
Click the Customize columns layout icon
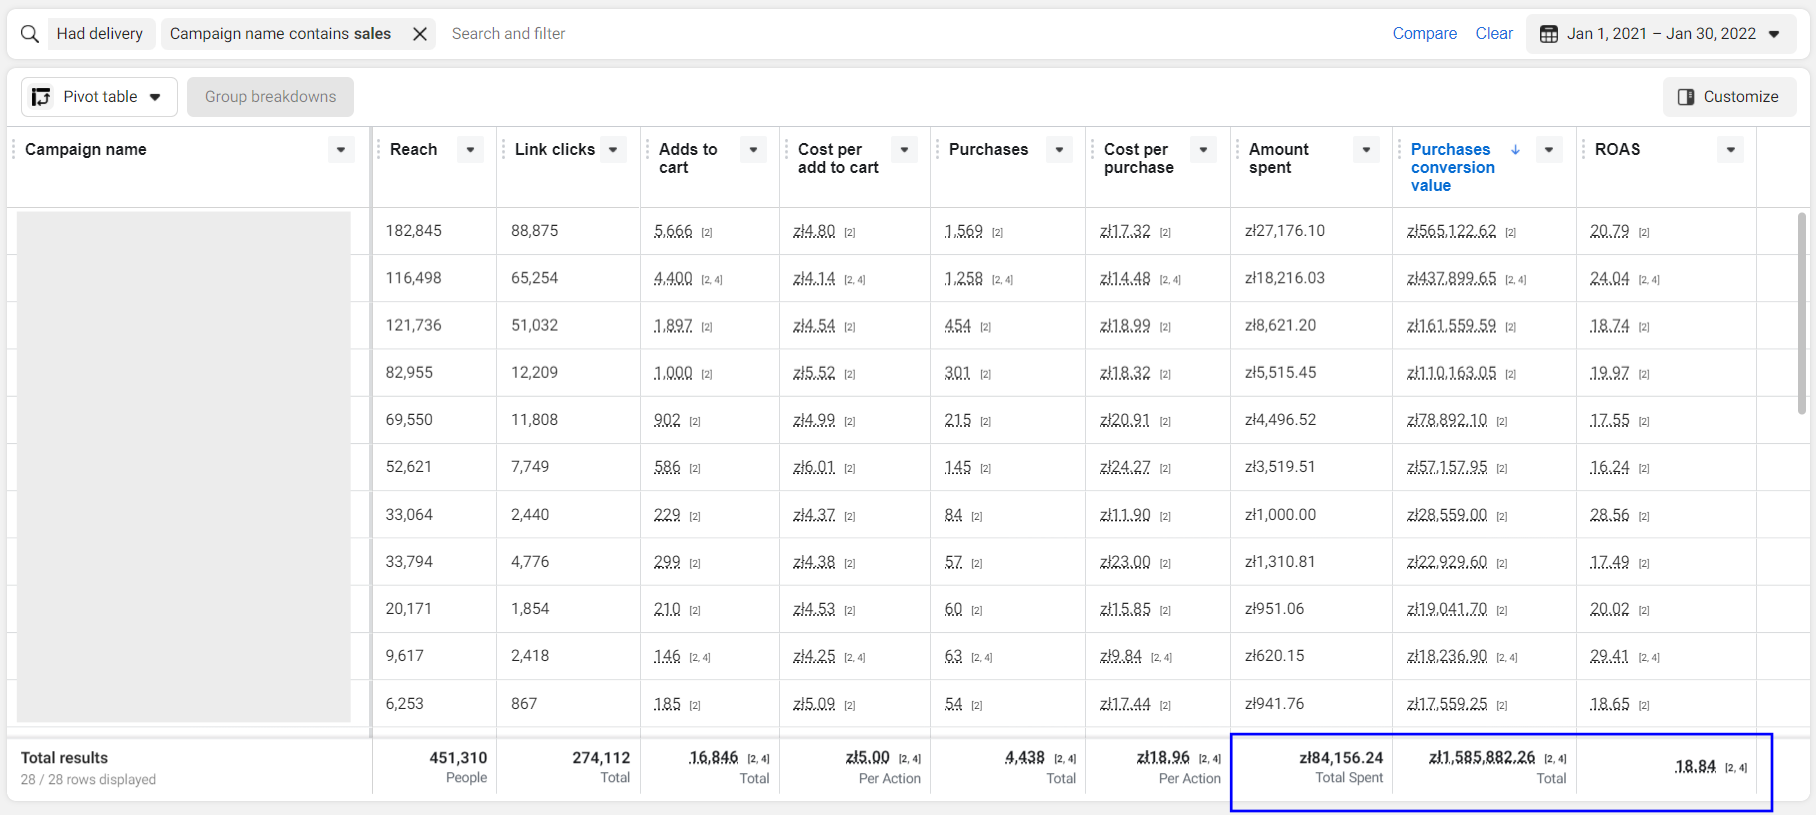pos(1686,97)
